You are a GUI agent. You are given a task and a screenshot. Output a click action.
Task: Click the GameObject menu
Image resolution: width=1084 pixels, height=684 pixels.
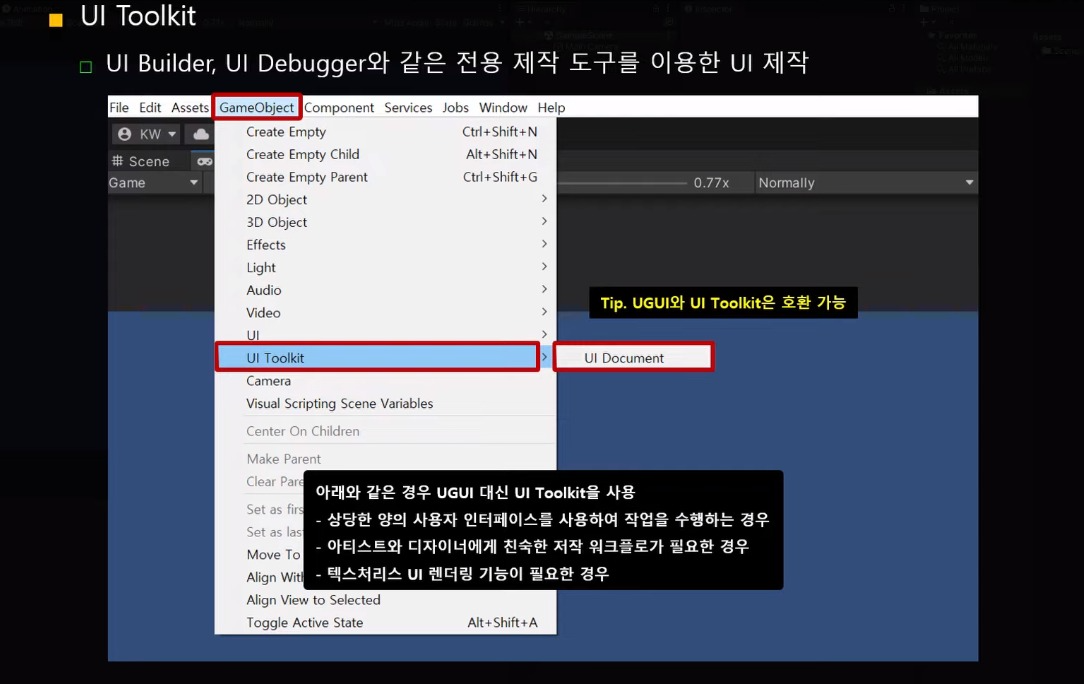point(256,108)
